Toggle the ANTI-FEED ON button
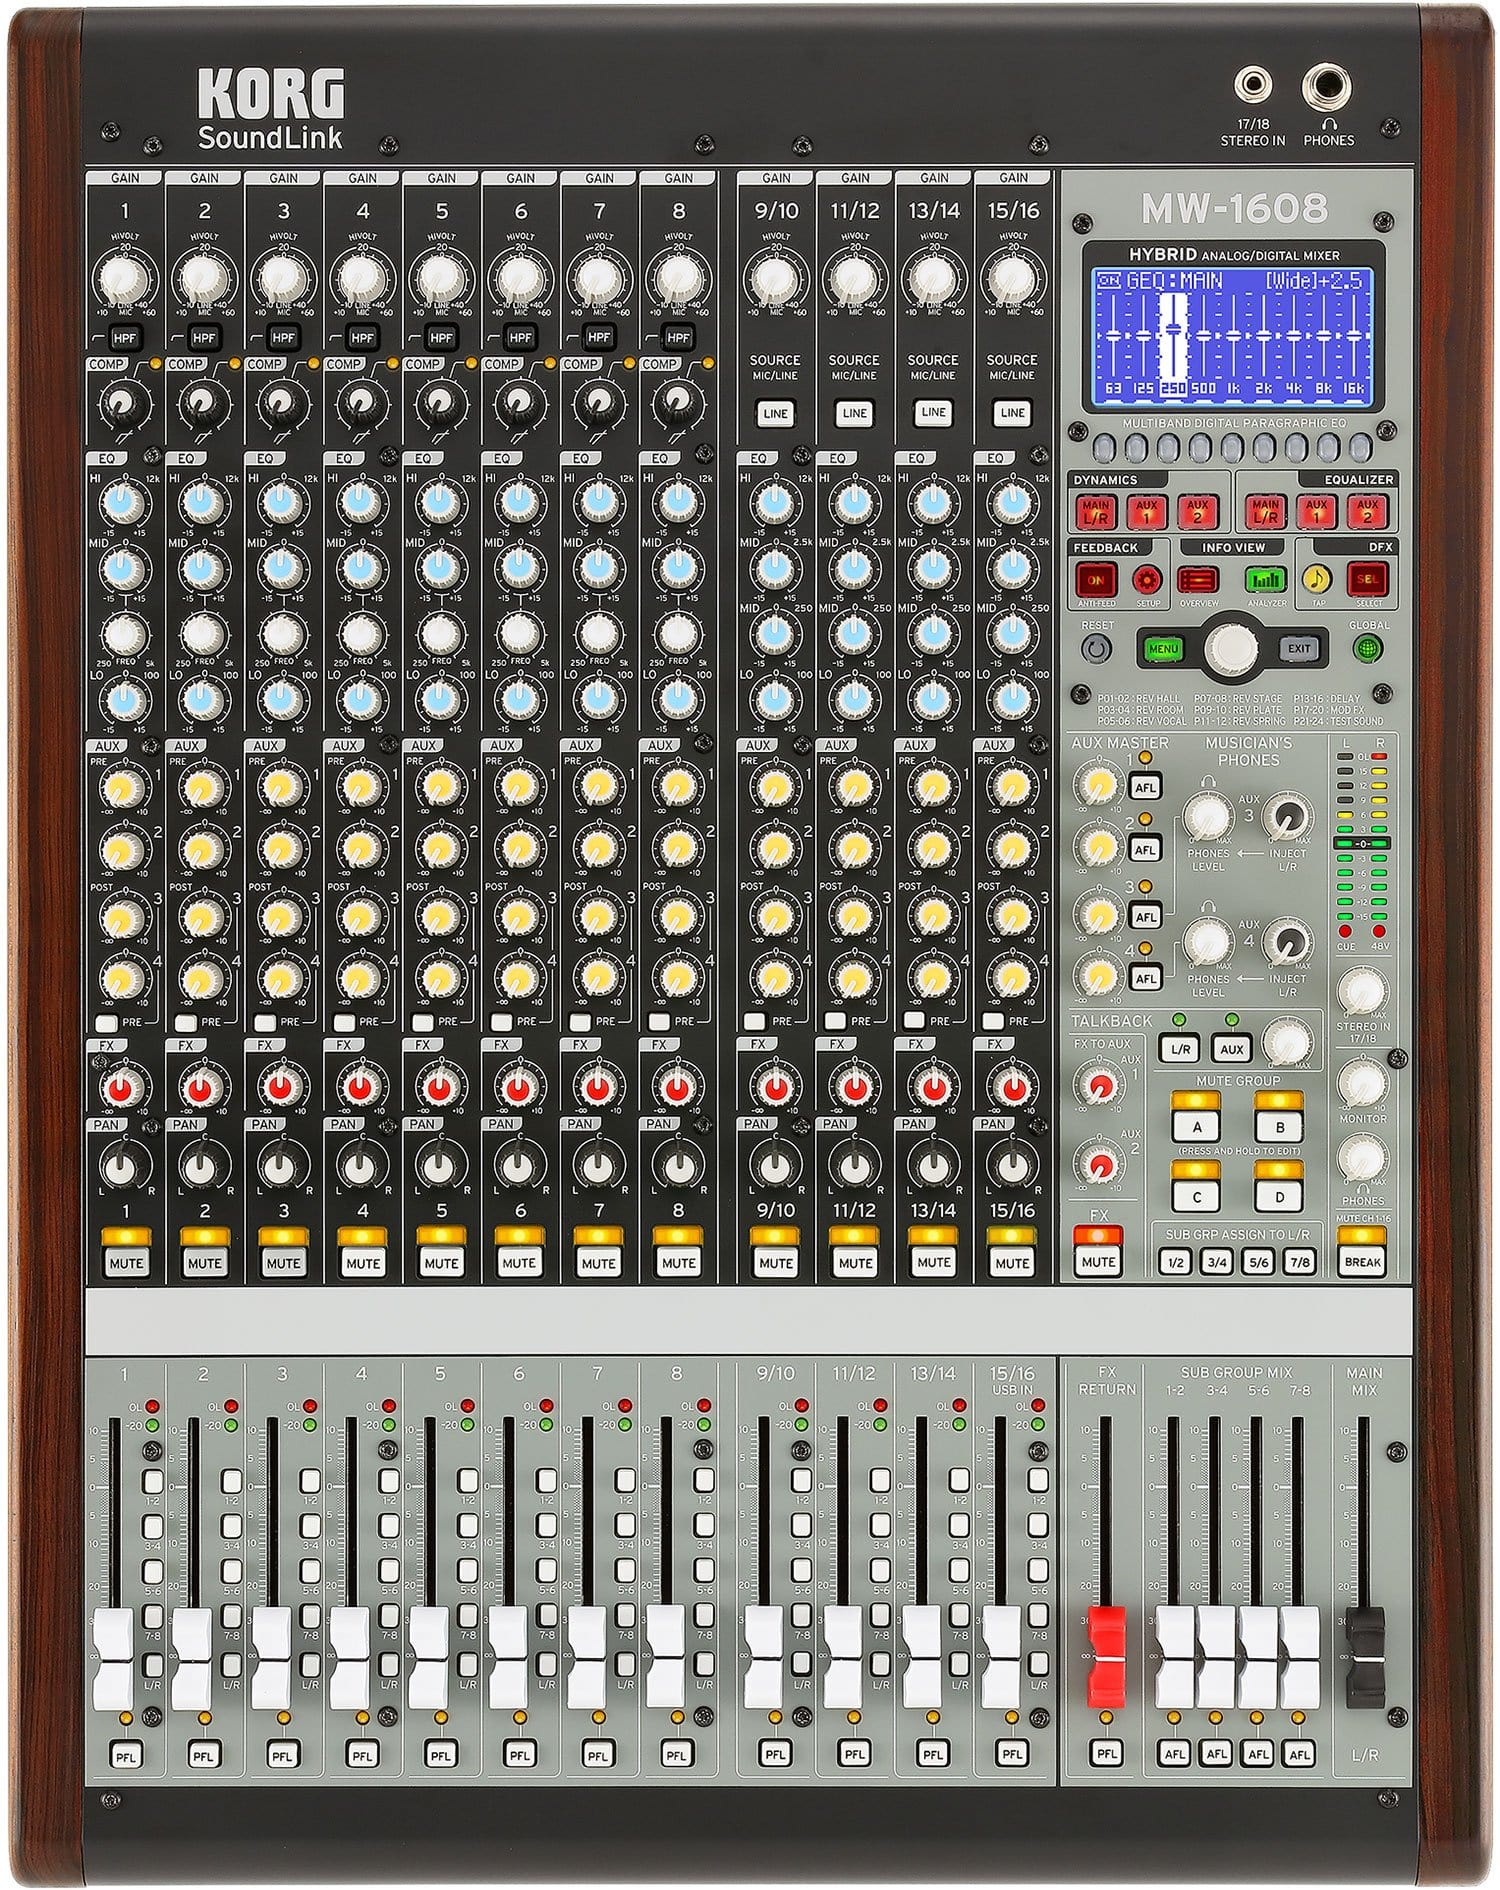 tap(1096, 579)
